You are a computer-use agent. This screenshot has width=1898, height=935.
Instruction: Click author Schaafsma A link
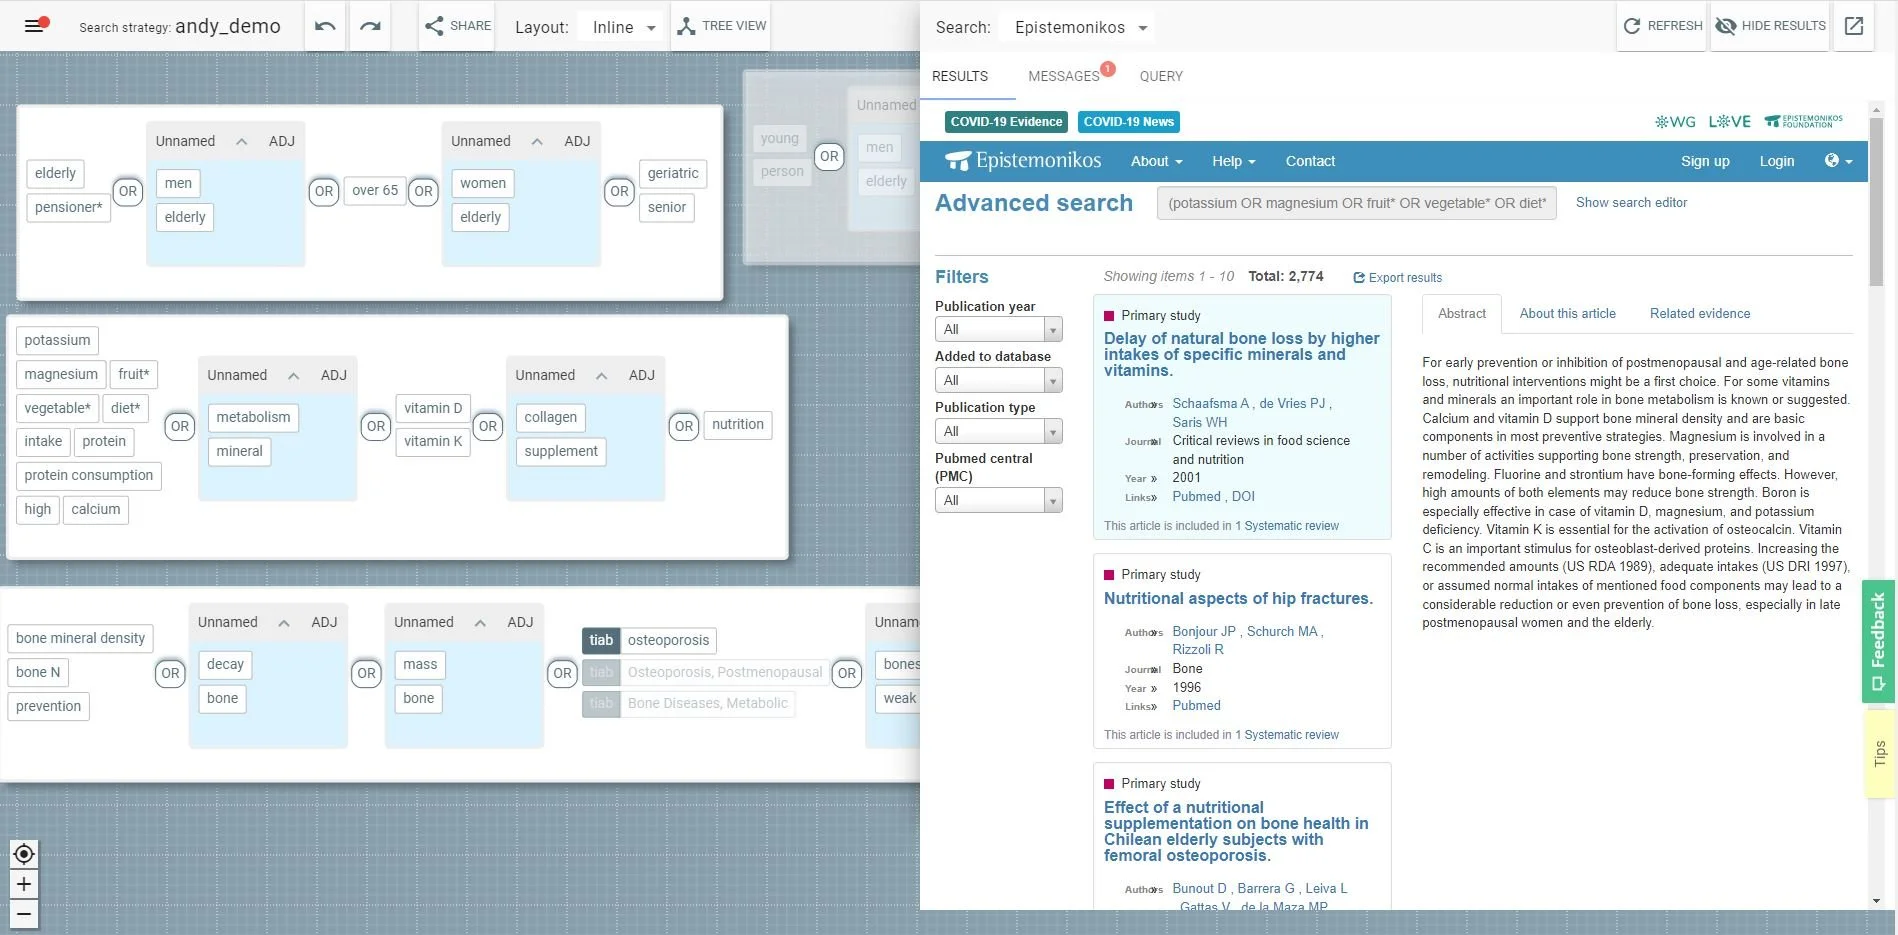[1210, 404]
